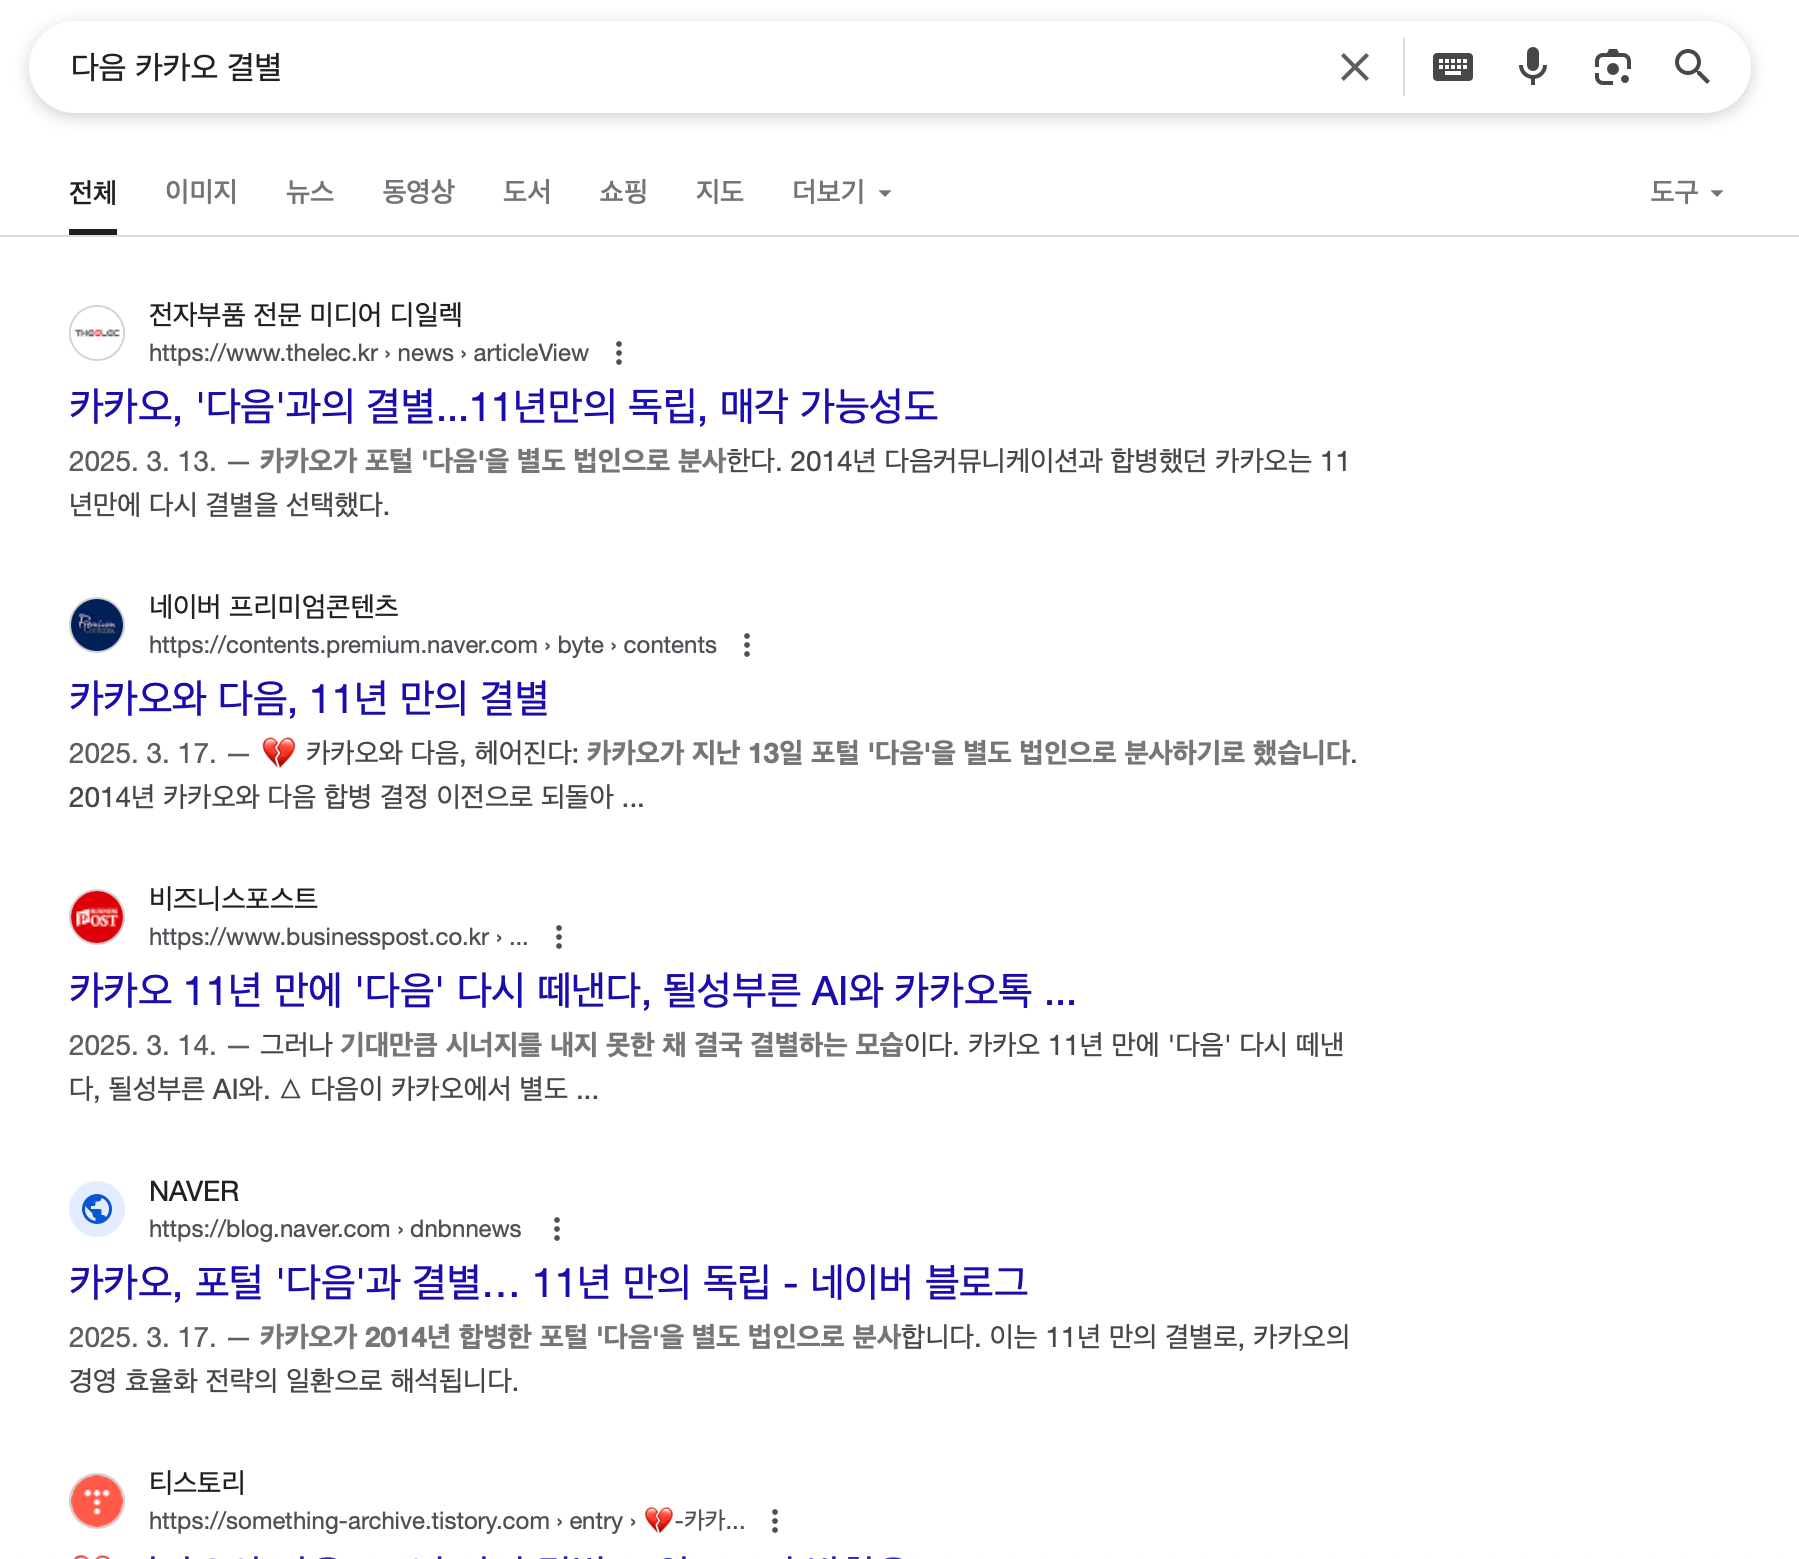Click the https://www.thelec.kr URL breadcrumb

(369, 353)
